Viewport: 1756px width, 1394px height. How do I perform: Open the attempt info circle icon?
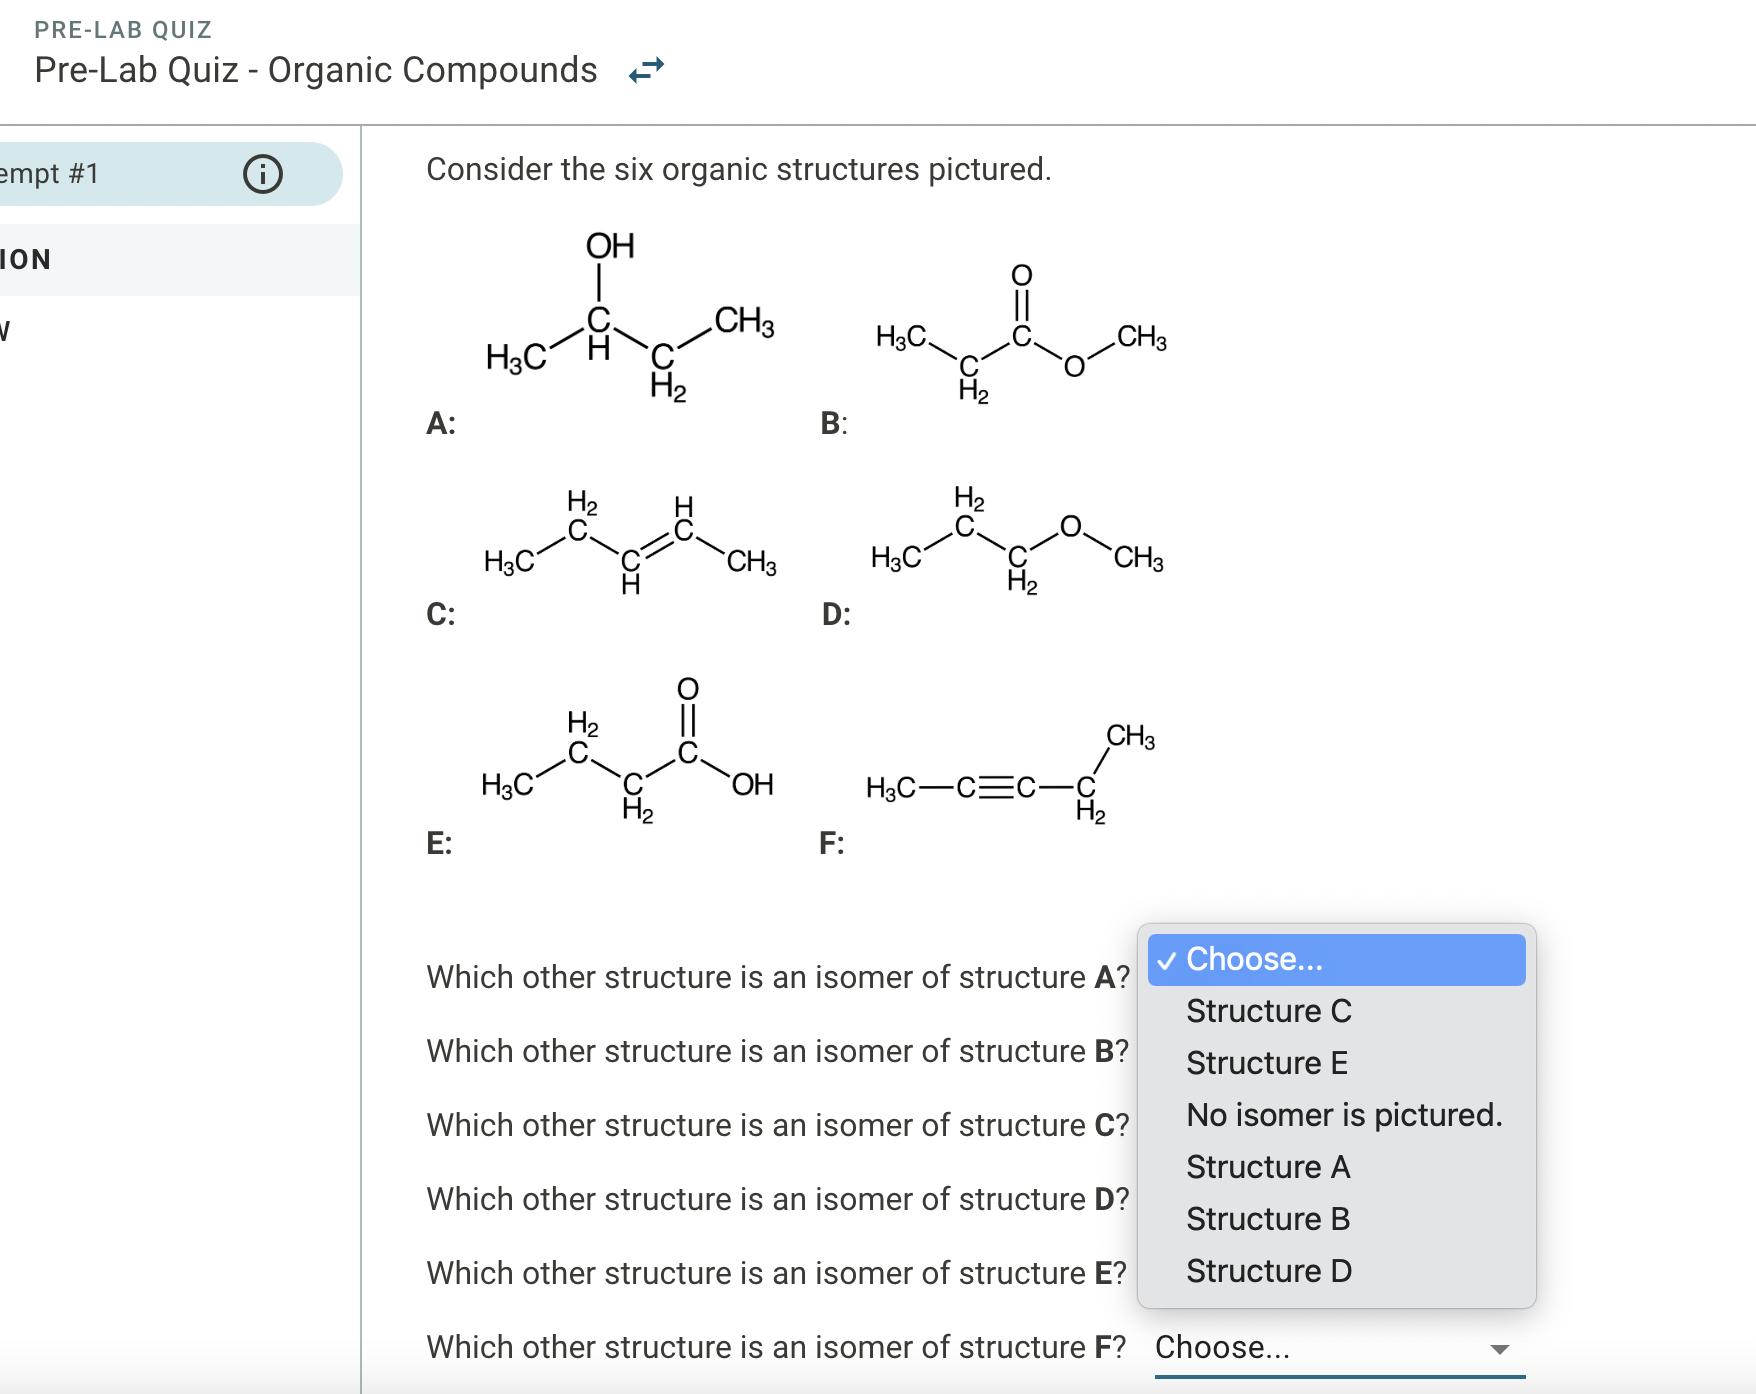(263, 174)
